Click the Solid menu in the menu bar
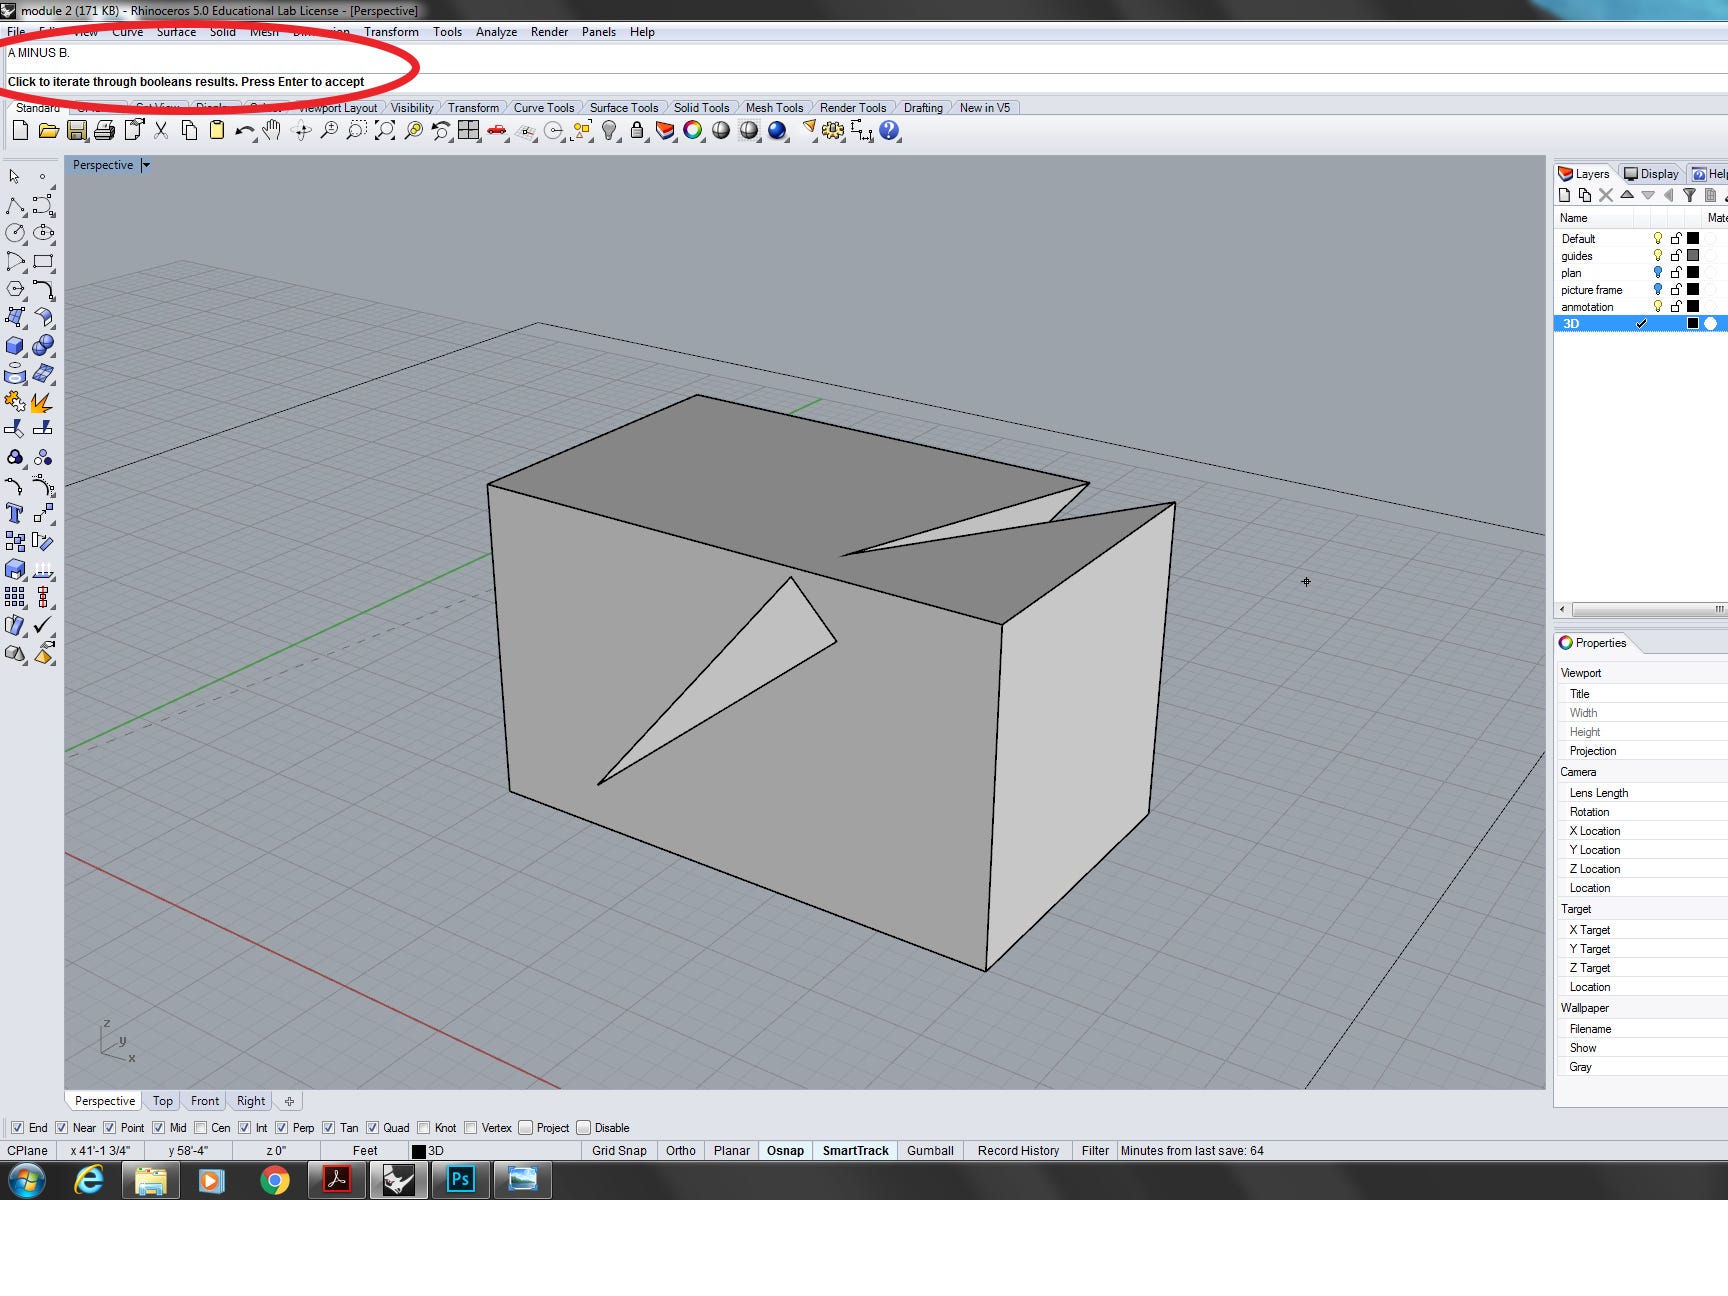The width and height of the screenshot is (1728, 1296). [223, 32]
